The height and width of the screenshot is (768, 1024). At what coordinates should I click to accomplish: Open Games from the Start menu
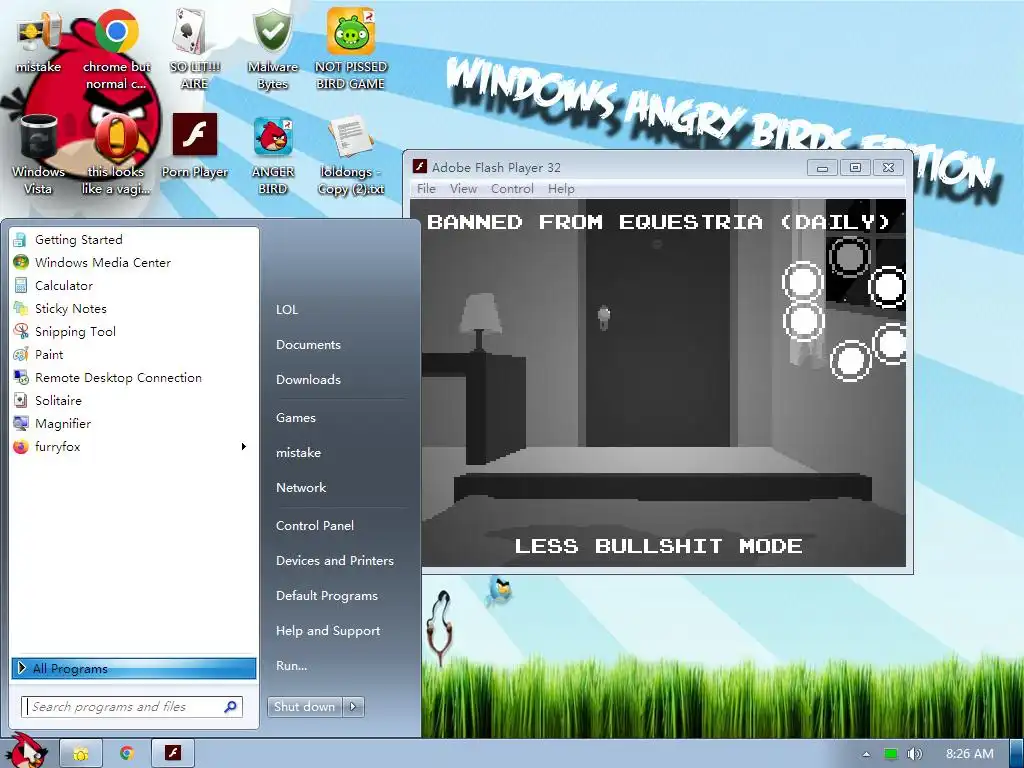click(x=296, y=418)
